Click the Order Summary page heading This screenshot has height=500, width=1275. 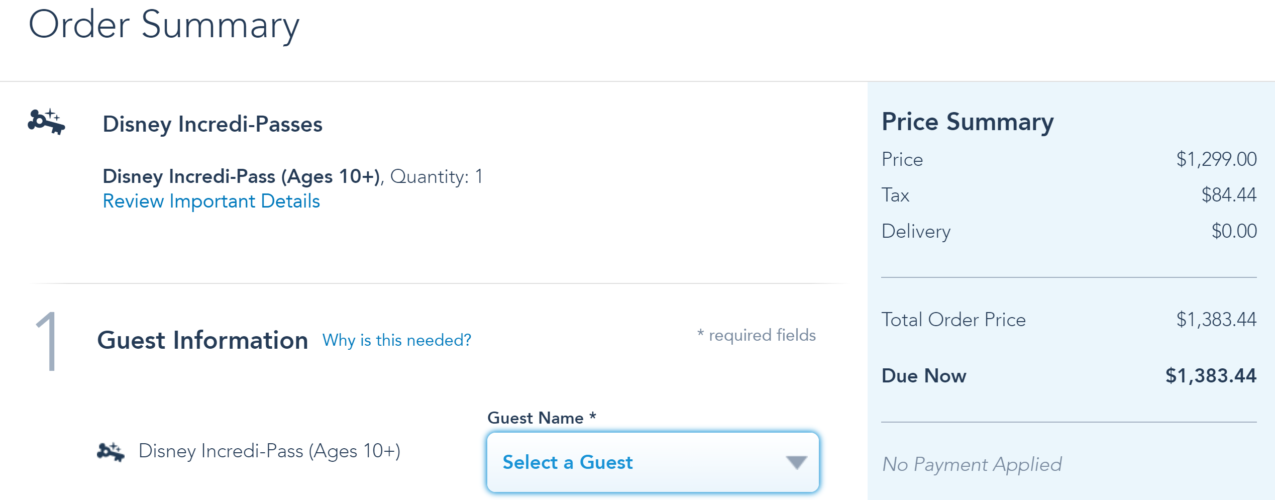(x=164, y=25)
